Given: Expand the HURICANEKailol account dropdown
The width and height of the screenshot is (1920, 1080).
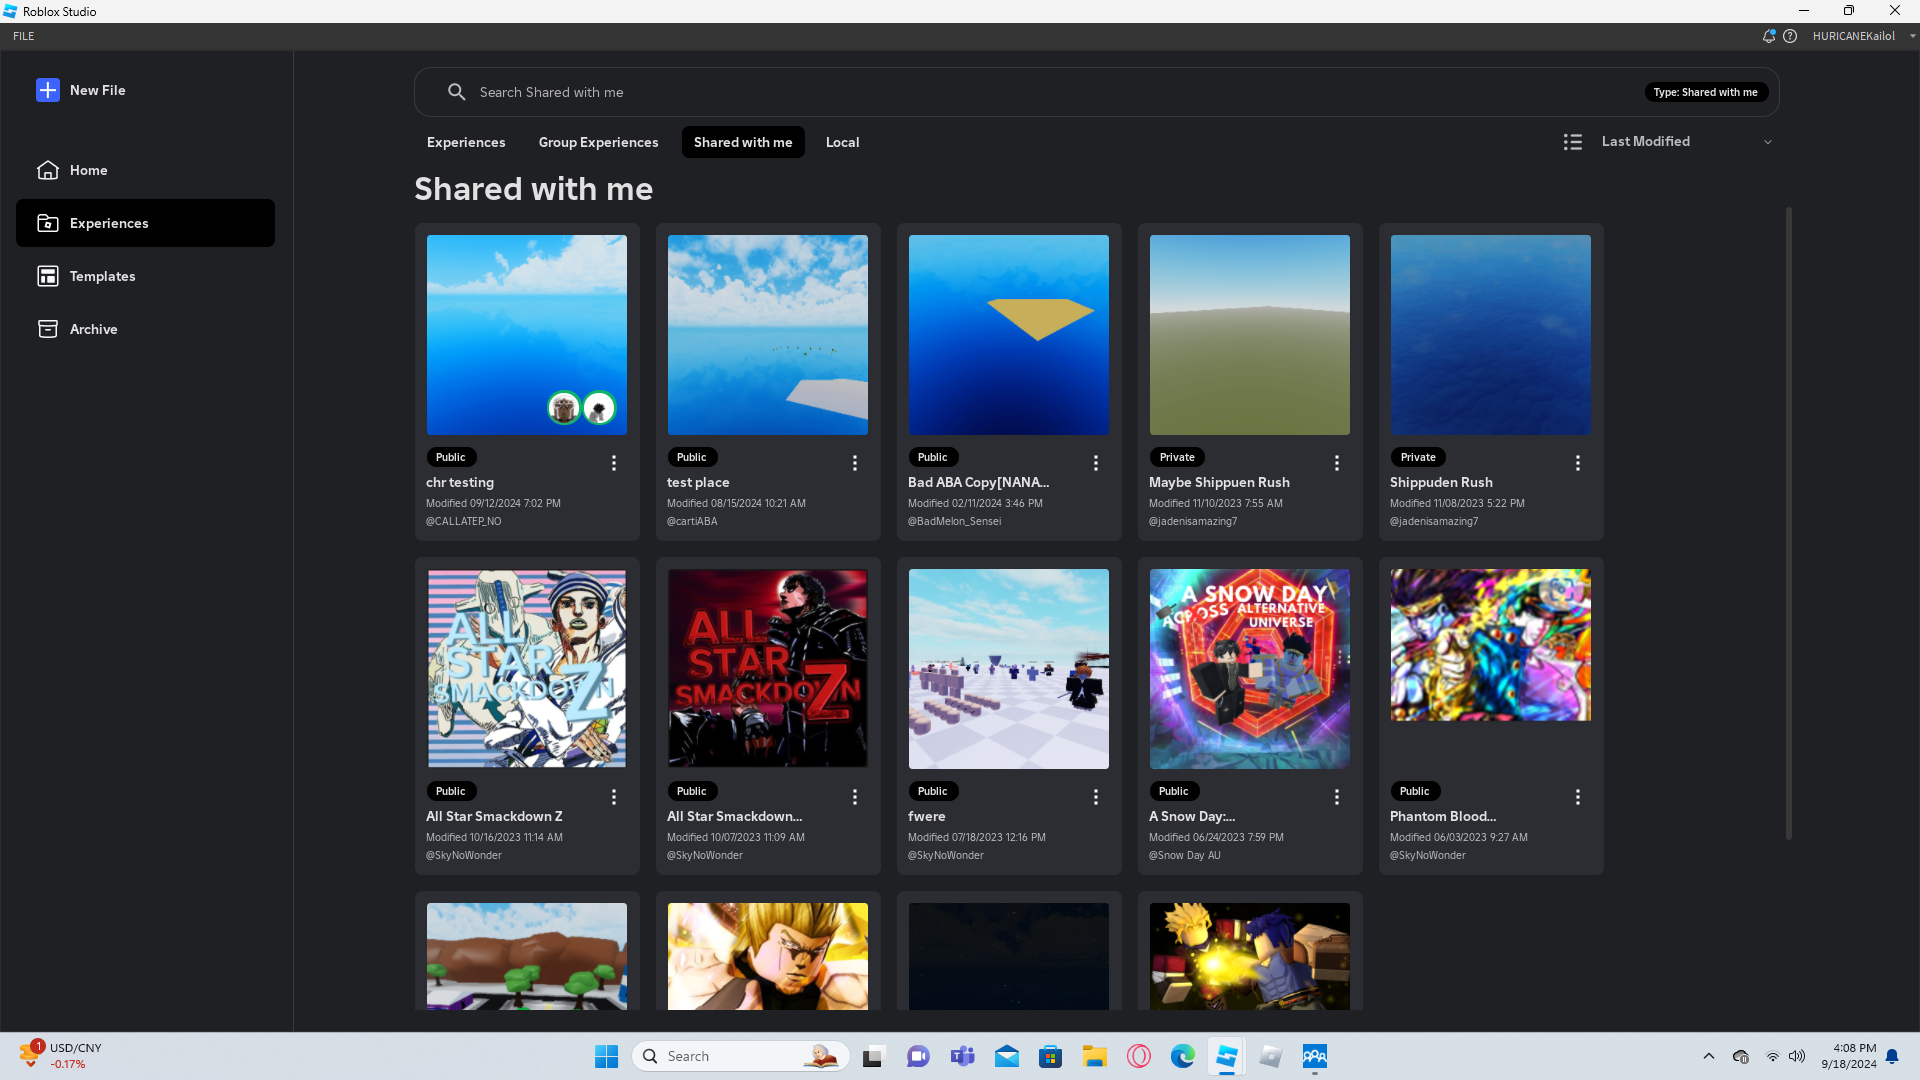Looking at the screenshot, I should coord(1911,36).
